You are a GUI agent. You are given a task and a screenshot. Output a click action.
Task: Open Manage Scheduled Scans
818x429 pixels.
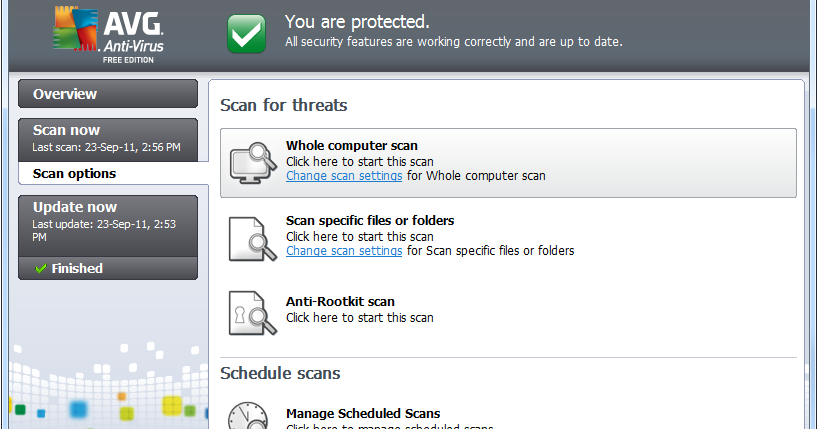(x=363, y=413)
